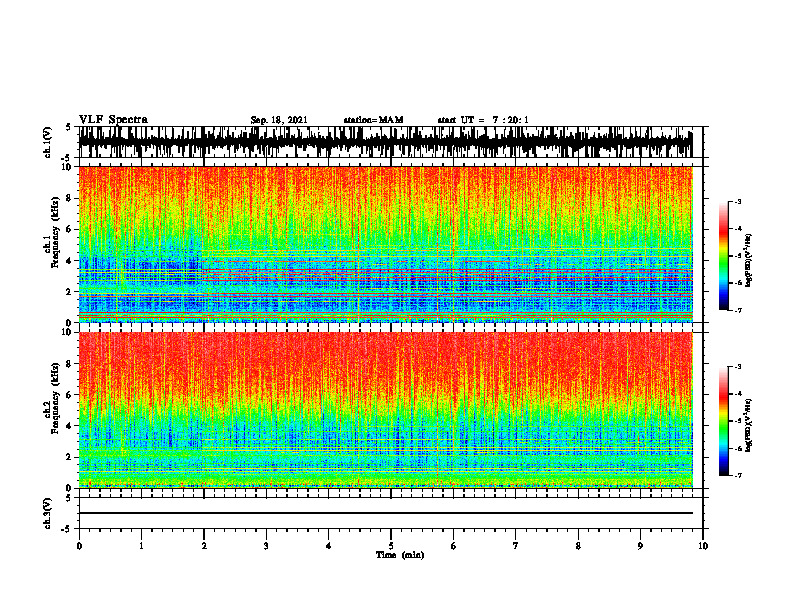Image resolution: width=792 pixels, height=612 pixels.
Task: Click the ch.2 colorbar "log(PSD)" label
Action: [x=749, y=425]
